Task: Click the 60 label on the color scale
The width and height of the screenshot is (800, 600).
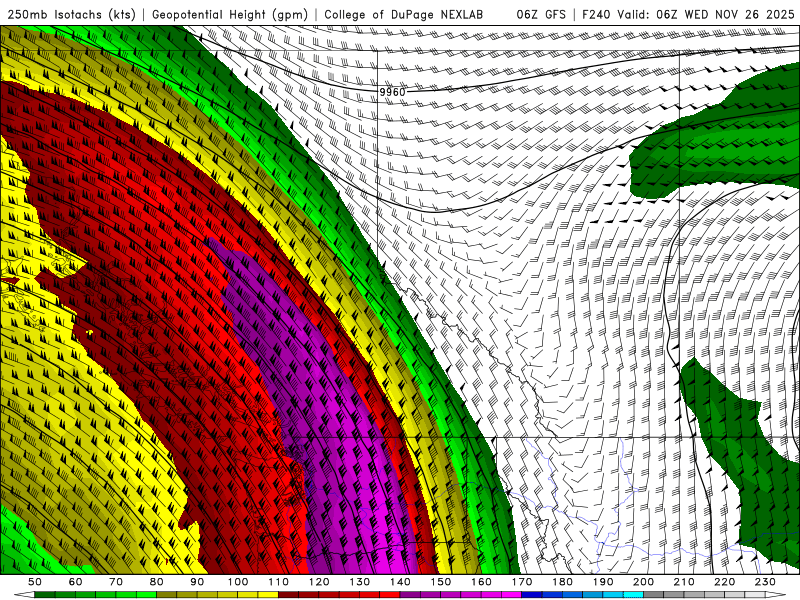Action: click(75, 582)
